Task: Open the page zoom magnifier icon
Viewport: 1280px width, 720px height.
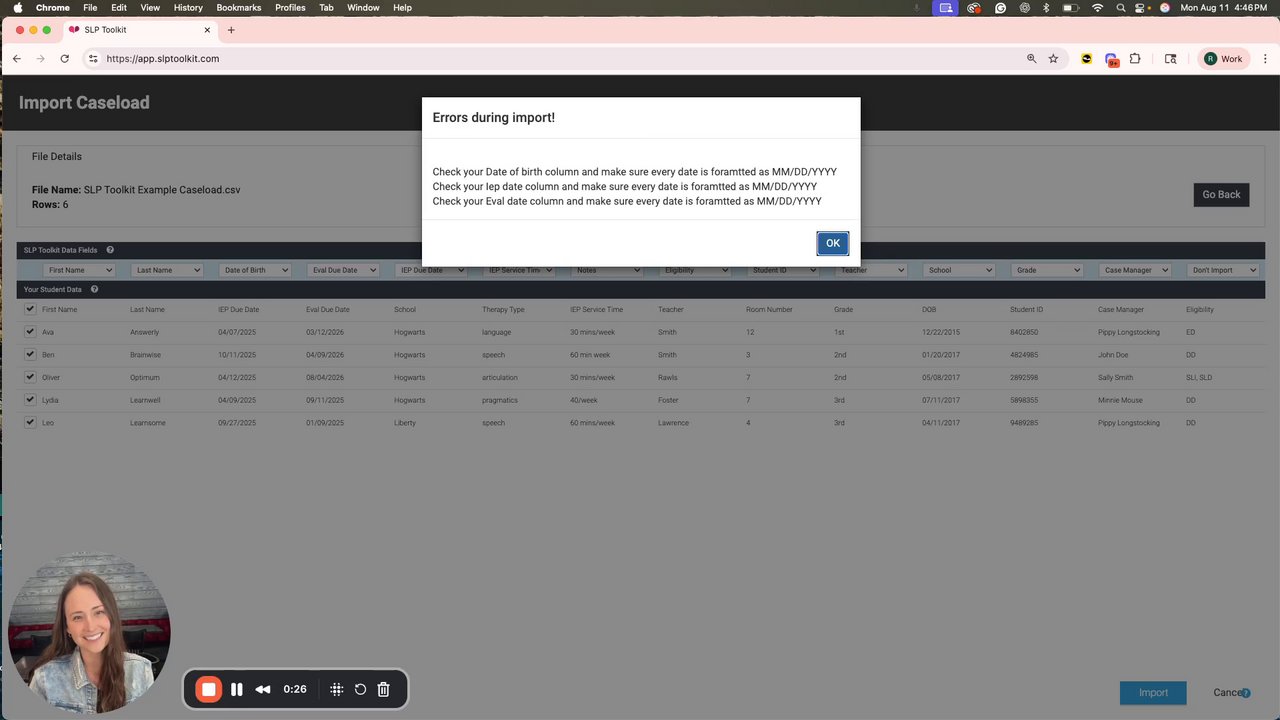Action: 1032,59
